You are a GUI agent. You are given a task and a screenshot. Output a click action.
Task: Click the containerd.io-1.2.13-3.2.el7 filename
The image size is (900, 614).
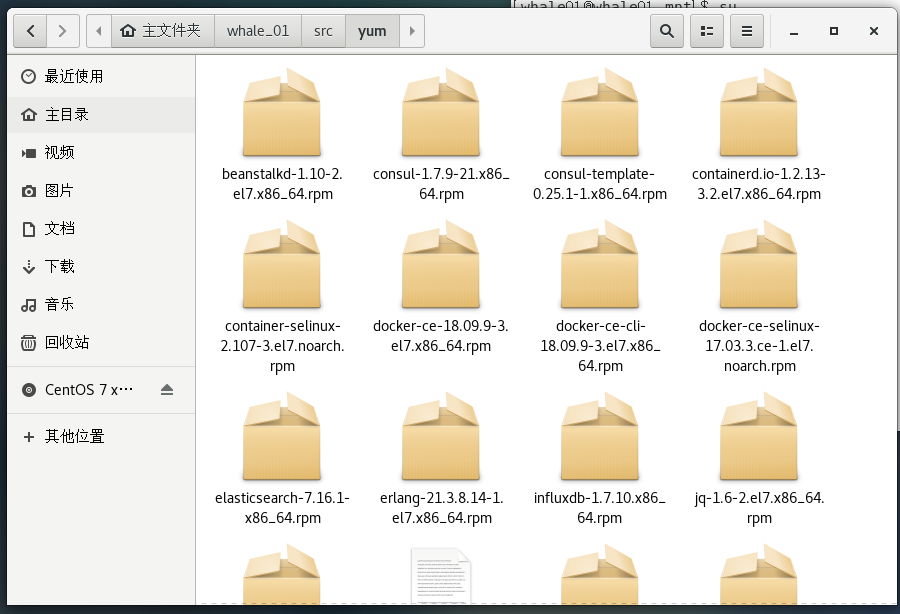click(x=759, y=184)
